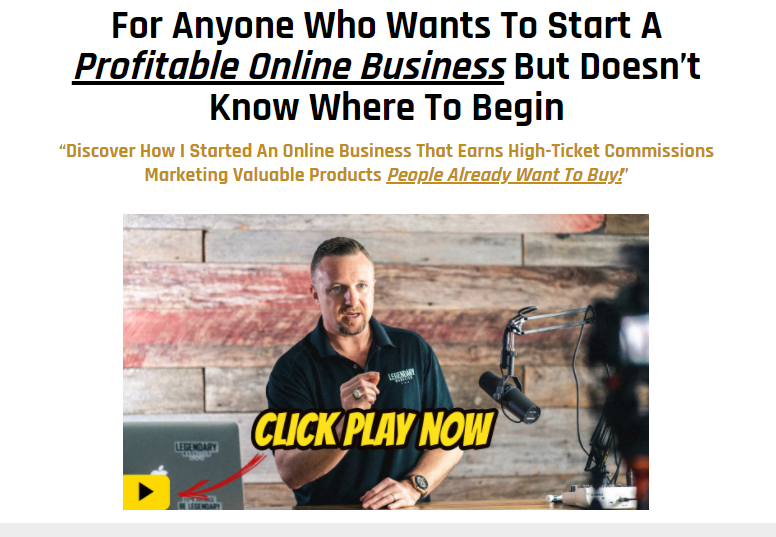Click the headline For Anyone Who Wants To Start A

(x=387, y=25)
